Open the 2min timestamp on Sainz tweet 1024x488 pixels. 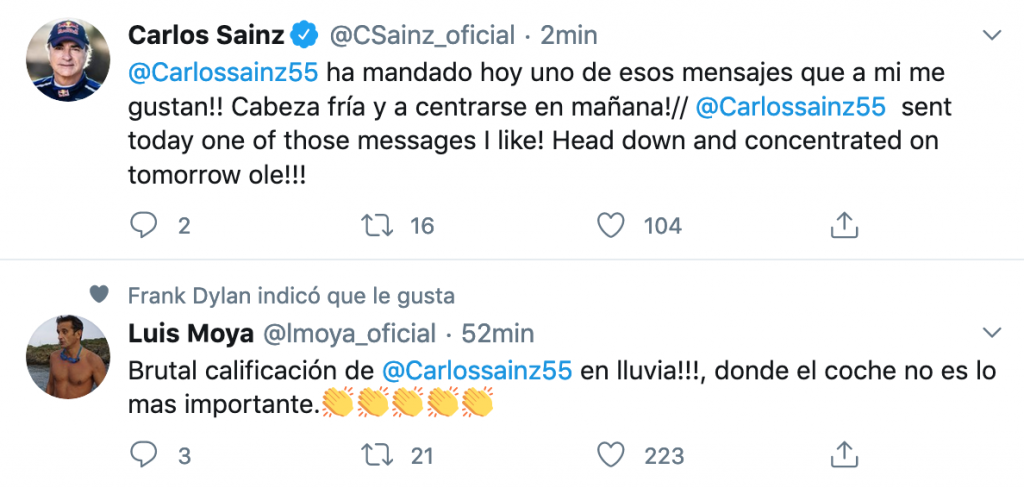(568, 36)
